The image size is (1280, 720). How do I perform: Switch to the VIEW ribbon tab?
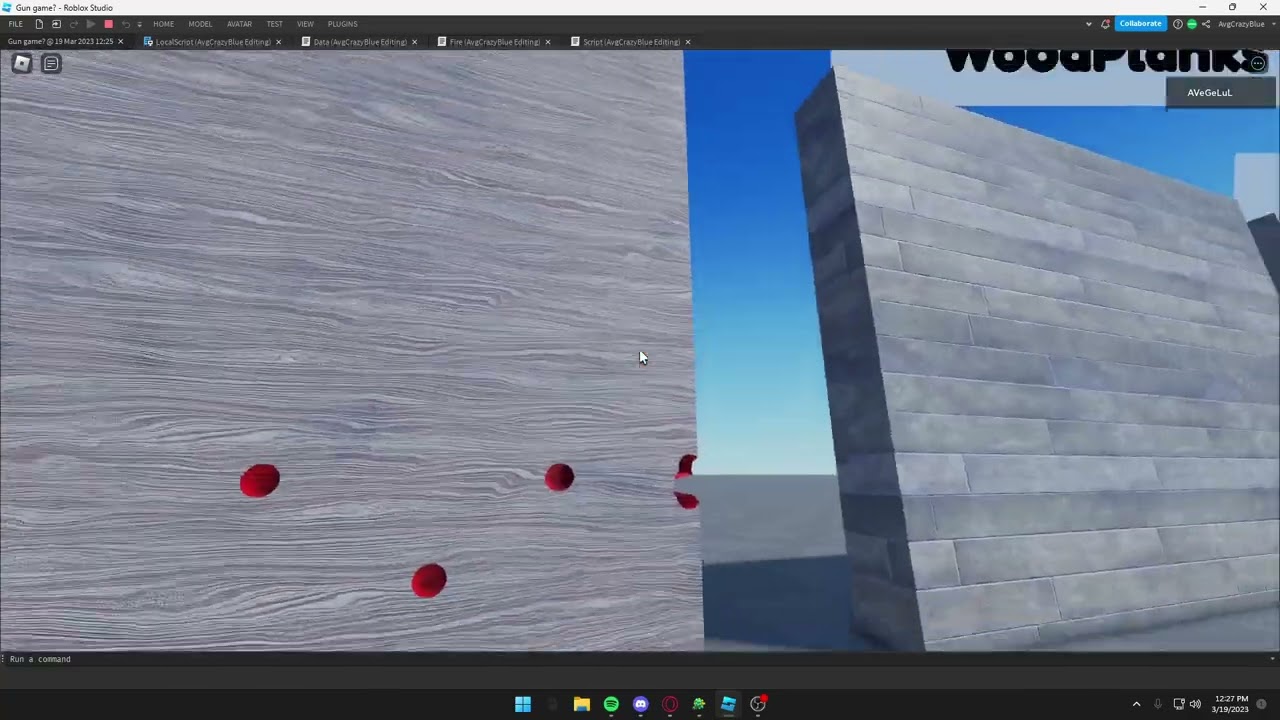[305, 24]
